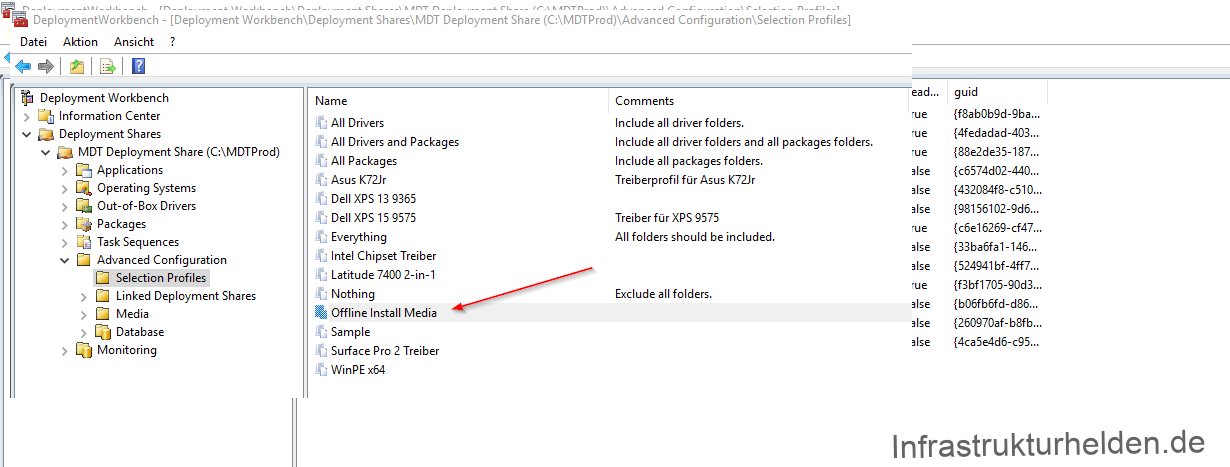Collapse the MDT Deployment Share node
The width and height of the screenshot is (1230, 467).
click(x=46, y=152)
